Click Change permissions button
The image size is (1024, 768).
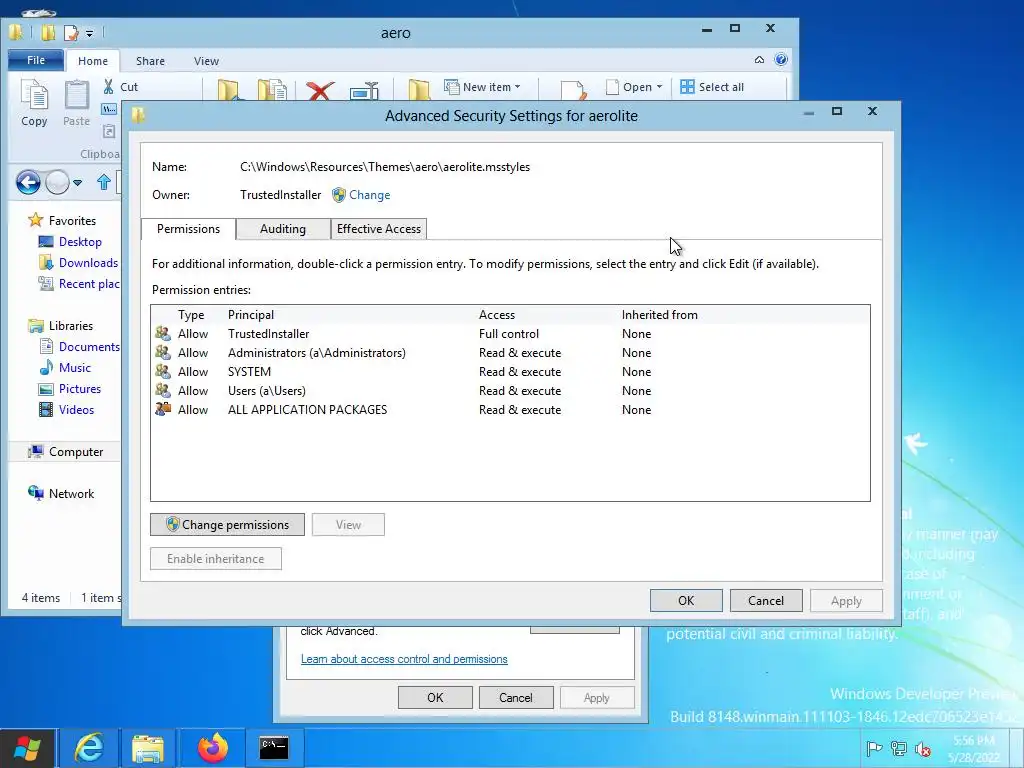(x=227, y=524)
